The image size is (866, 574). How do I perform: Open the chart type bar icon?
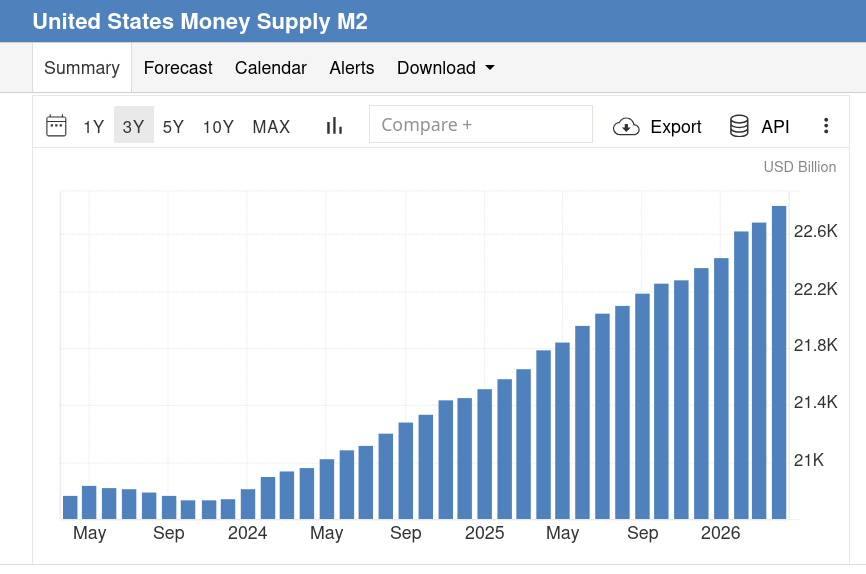[x=334, y=126]
